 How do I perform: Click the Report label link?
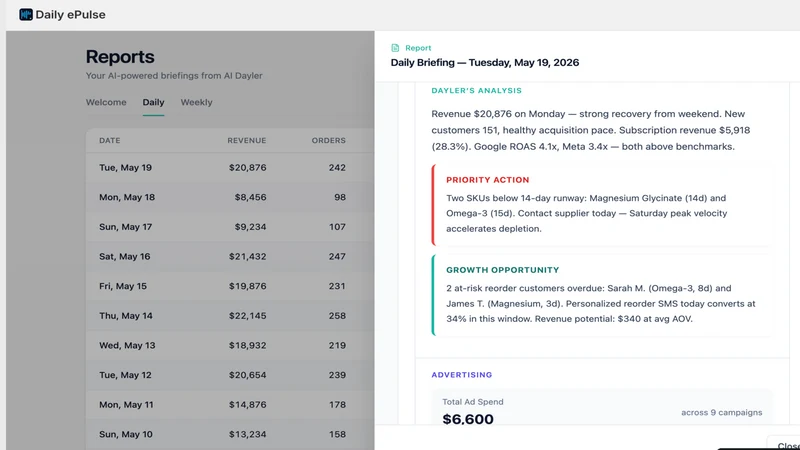(x=418, y=48)
